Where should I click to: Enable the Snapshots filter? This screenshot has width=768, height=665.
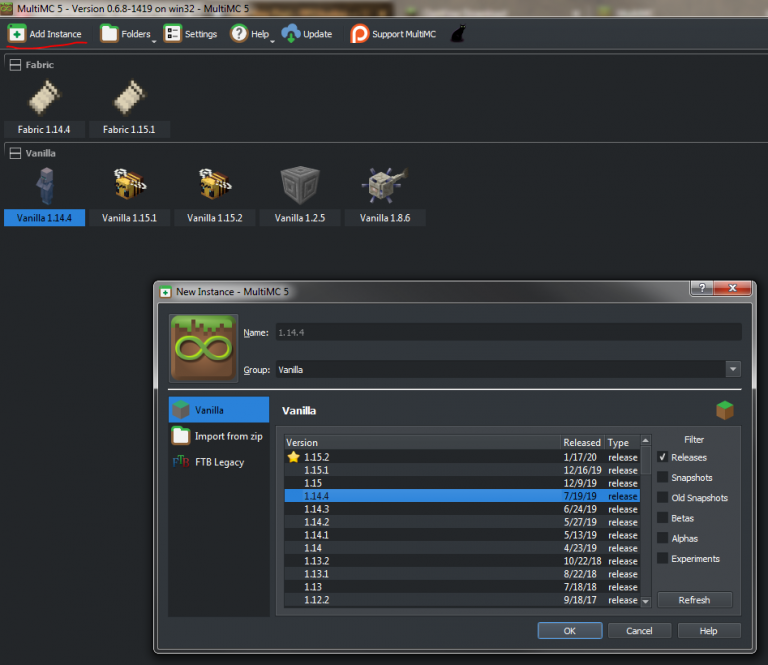point(663,477)
